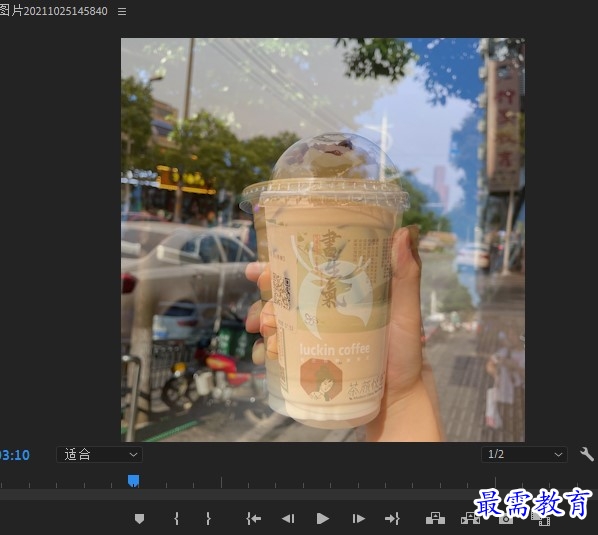This screenshot has width=598, height=535.
Task: Open the program monitor panel menu
Action: (122, 11)
